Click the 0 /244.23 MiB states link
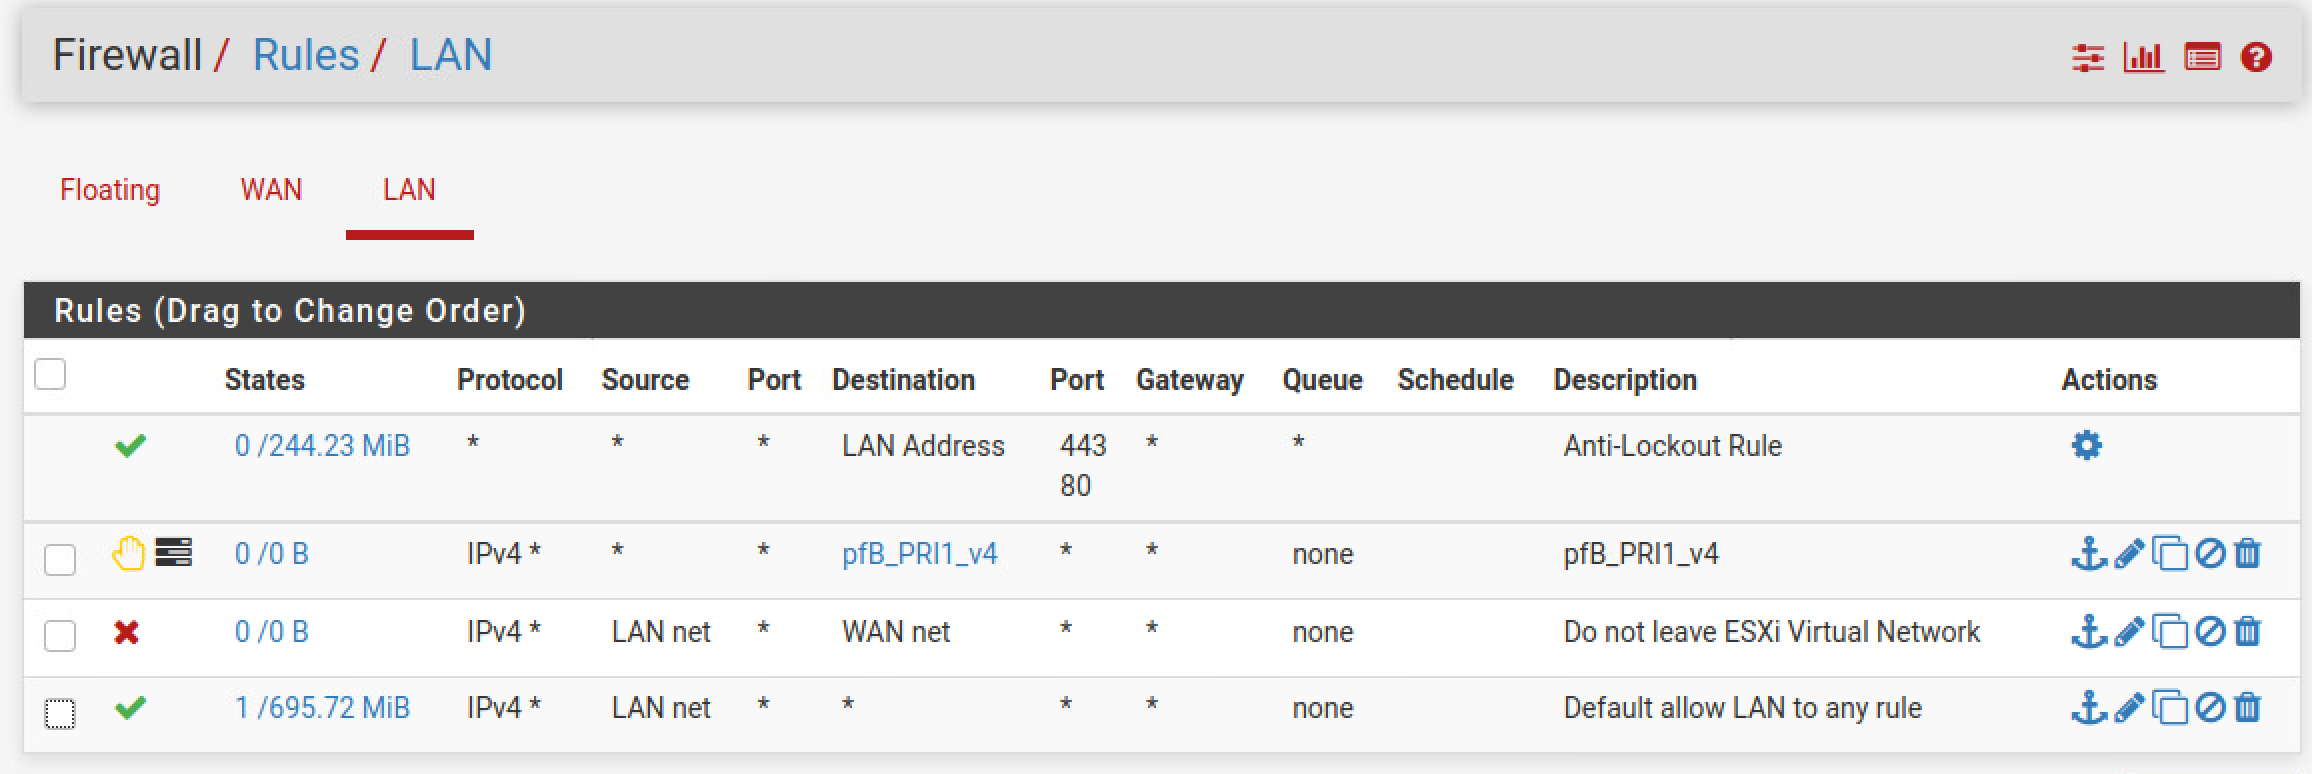2312x774 pixels. (x=322, y=446)
